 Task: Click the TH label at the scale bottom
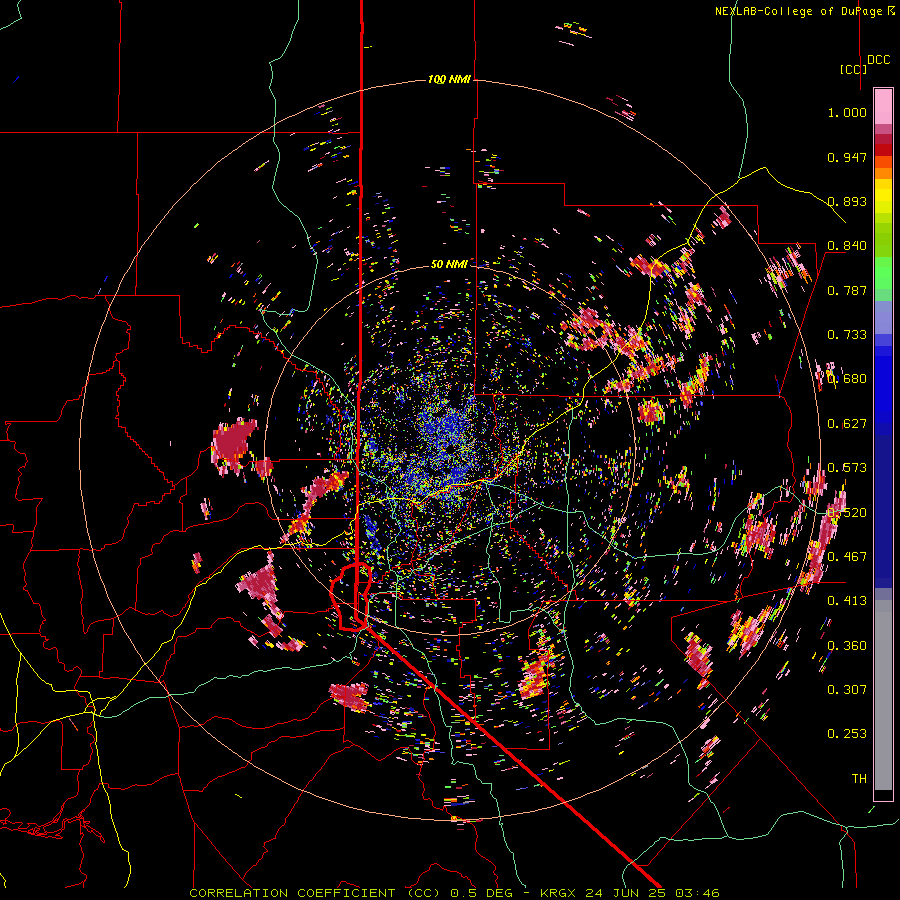click(x=859, y=779)
